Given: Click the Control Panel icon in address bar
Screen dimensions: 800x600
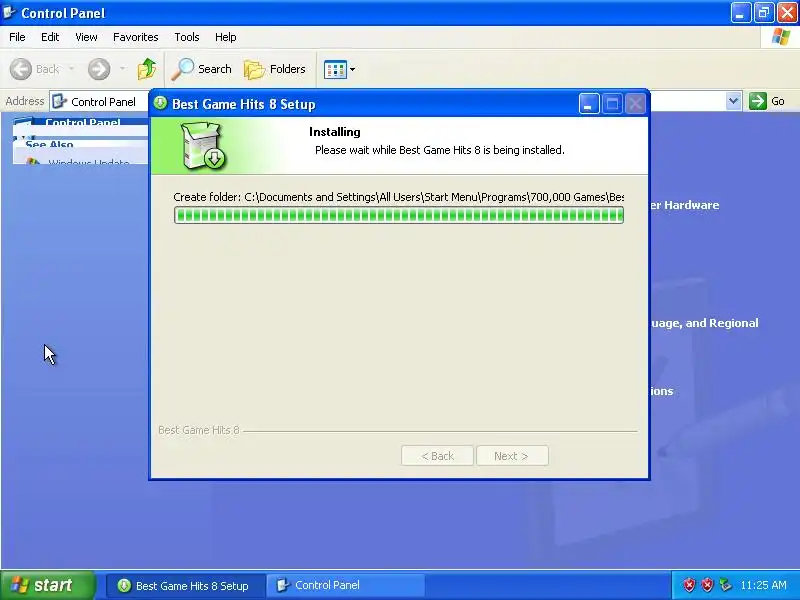Looking at the screenshot, I should tap(59, 101).
